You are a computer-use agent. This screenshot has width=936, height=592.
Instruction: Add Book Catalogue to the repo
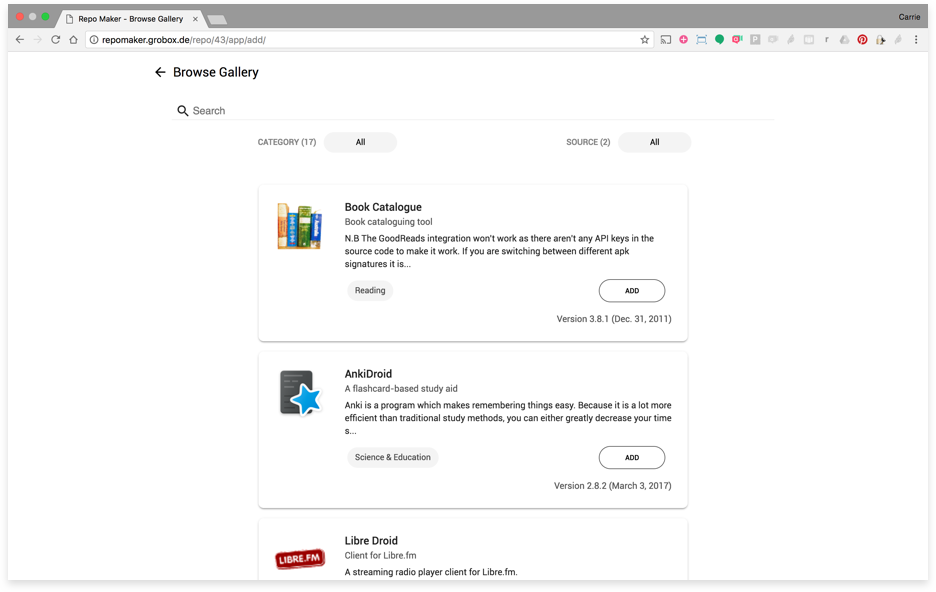pos(631,291)
